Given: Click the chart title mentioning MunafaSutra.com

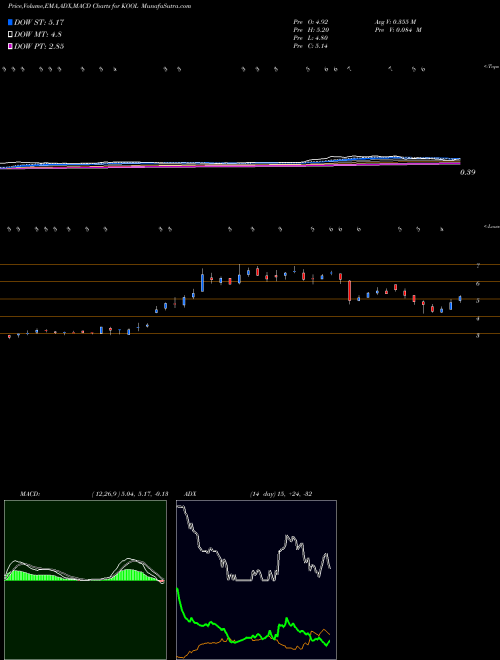Looking at the screenshot, I should [99, 6].
